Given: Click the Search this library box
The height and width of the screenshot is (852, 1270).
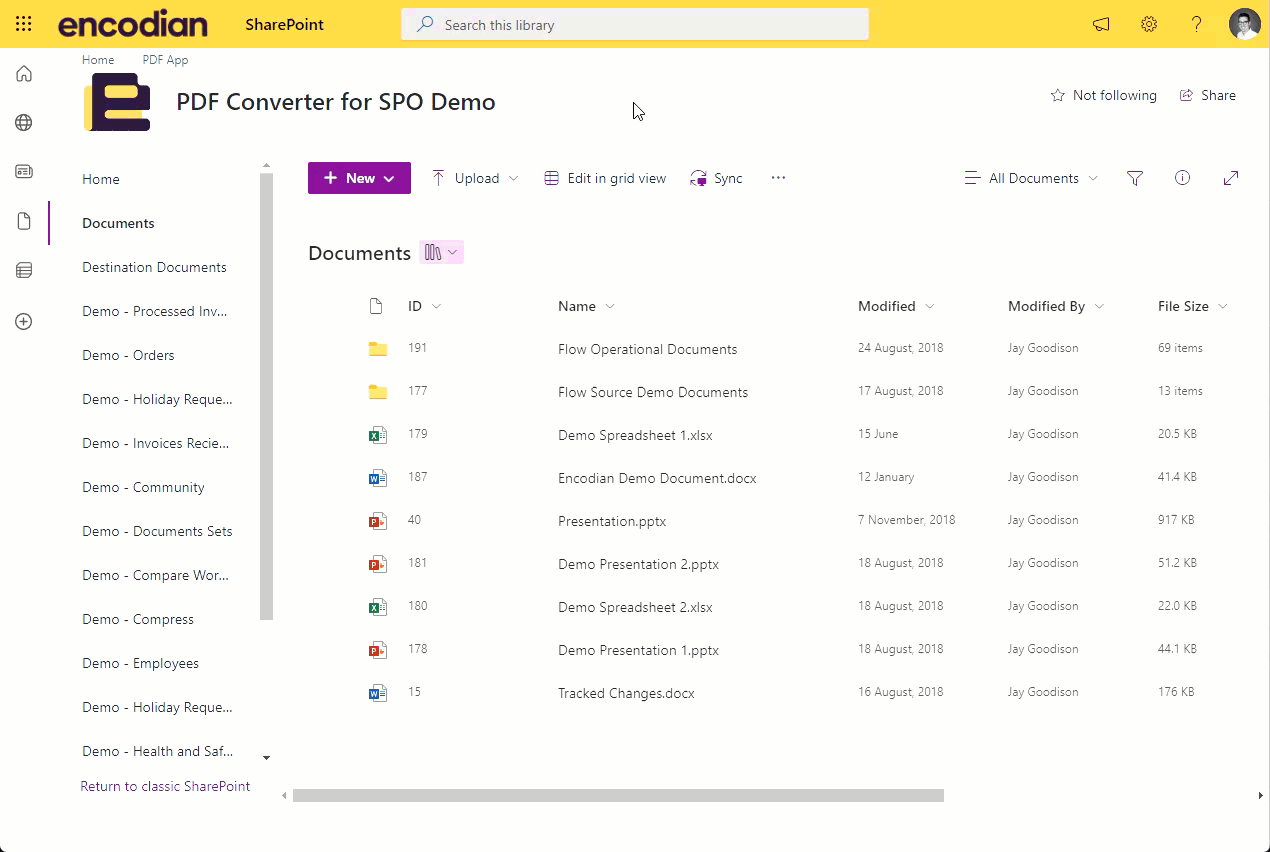Looking at the screenshot, I should tap(635, 25).
